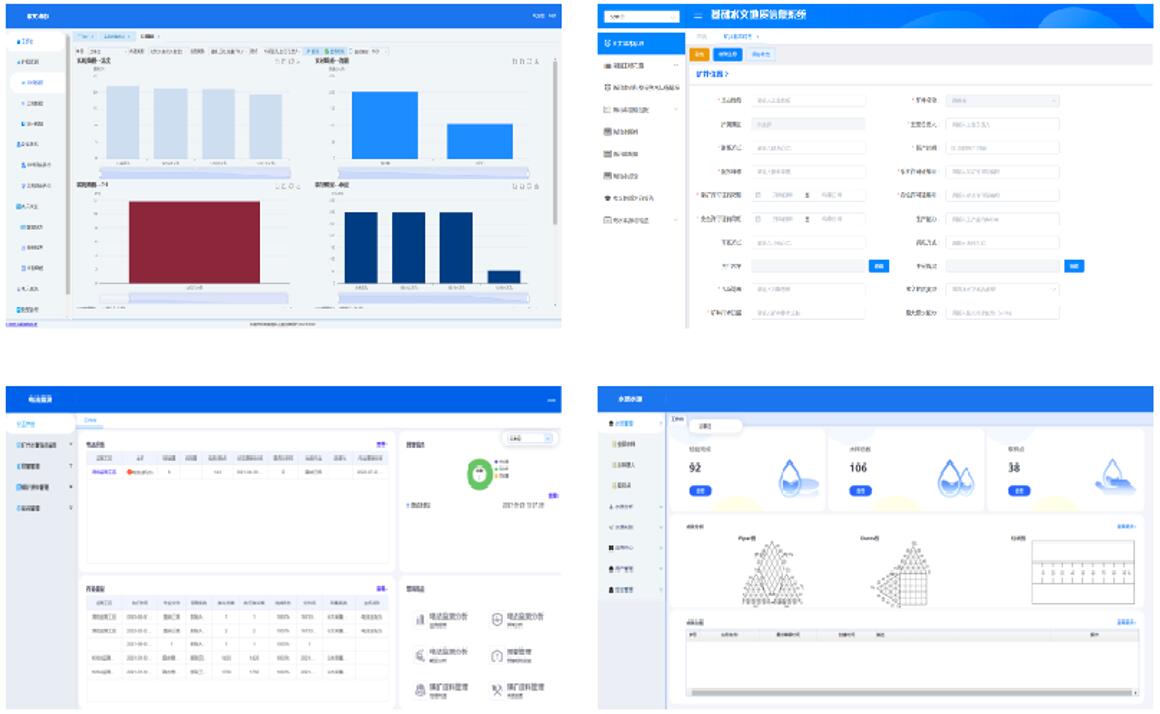Expand the sidebar item with the ellipsis indicator
Viewport: 1160px width, 714px height.
[x=640, y=66]
